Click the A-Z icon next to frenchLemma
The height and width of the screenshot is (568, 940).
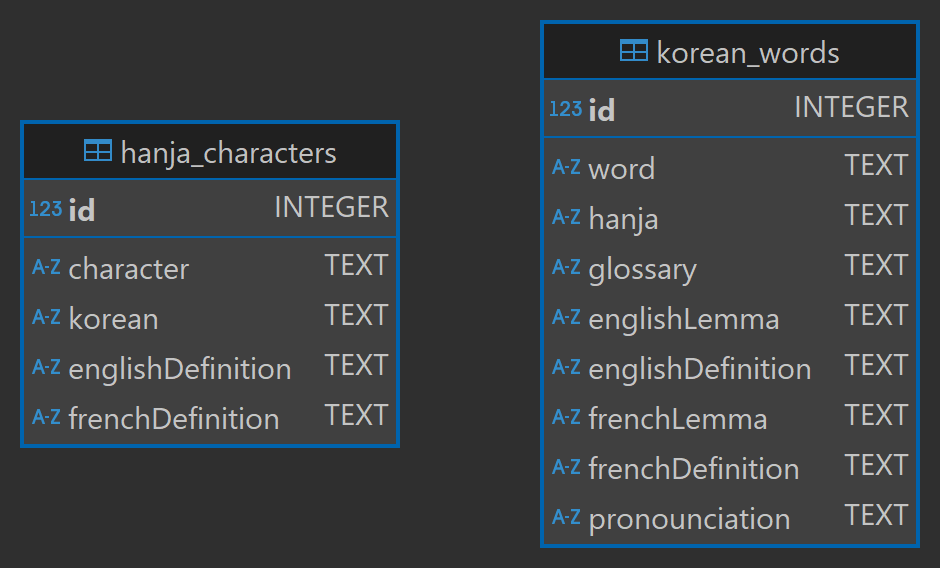[x=566, y=418]
